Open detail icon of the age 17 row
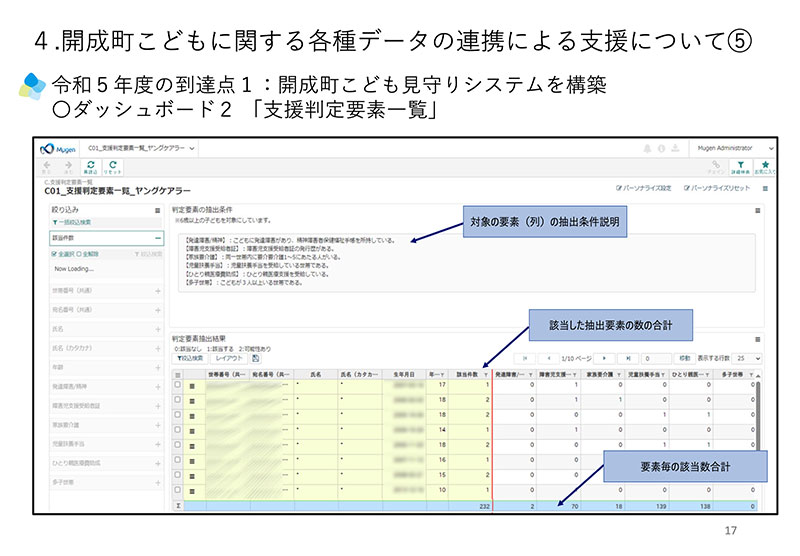This screenshot has height=556, width=800. [192, 386]
